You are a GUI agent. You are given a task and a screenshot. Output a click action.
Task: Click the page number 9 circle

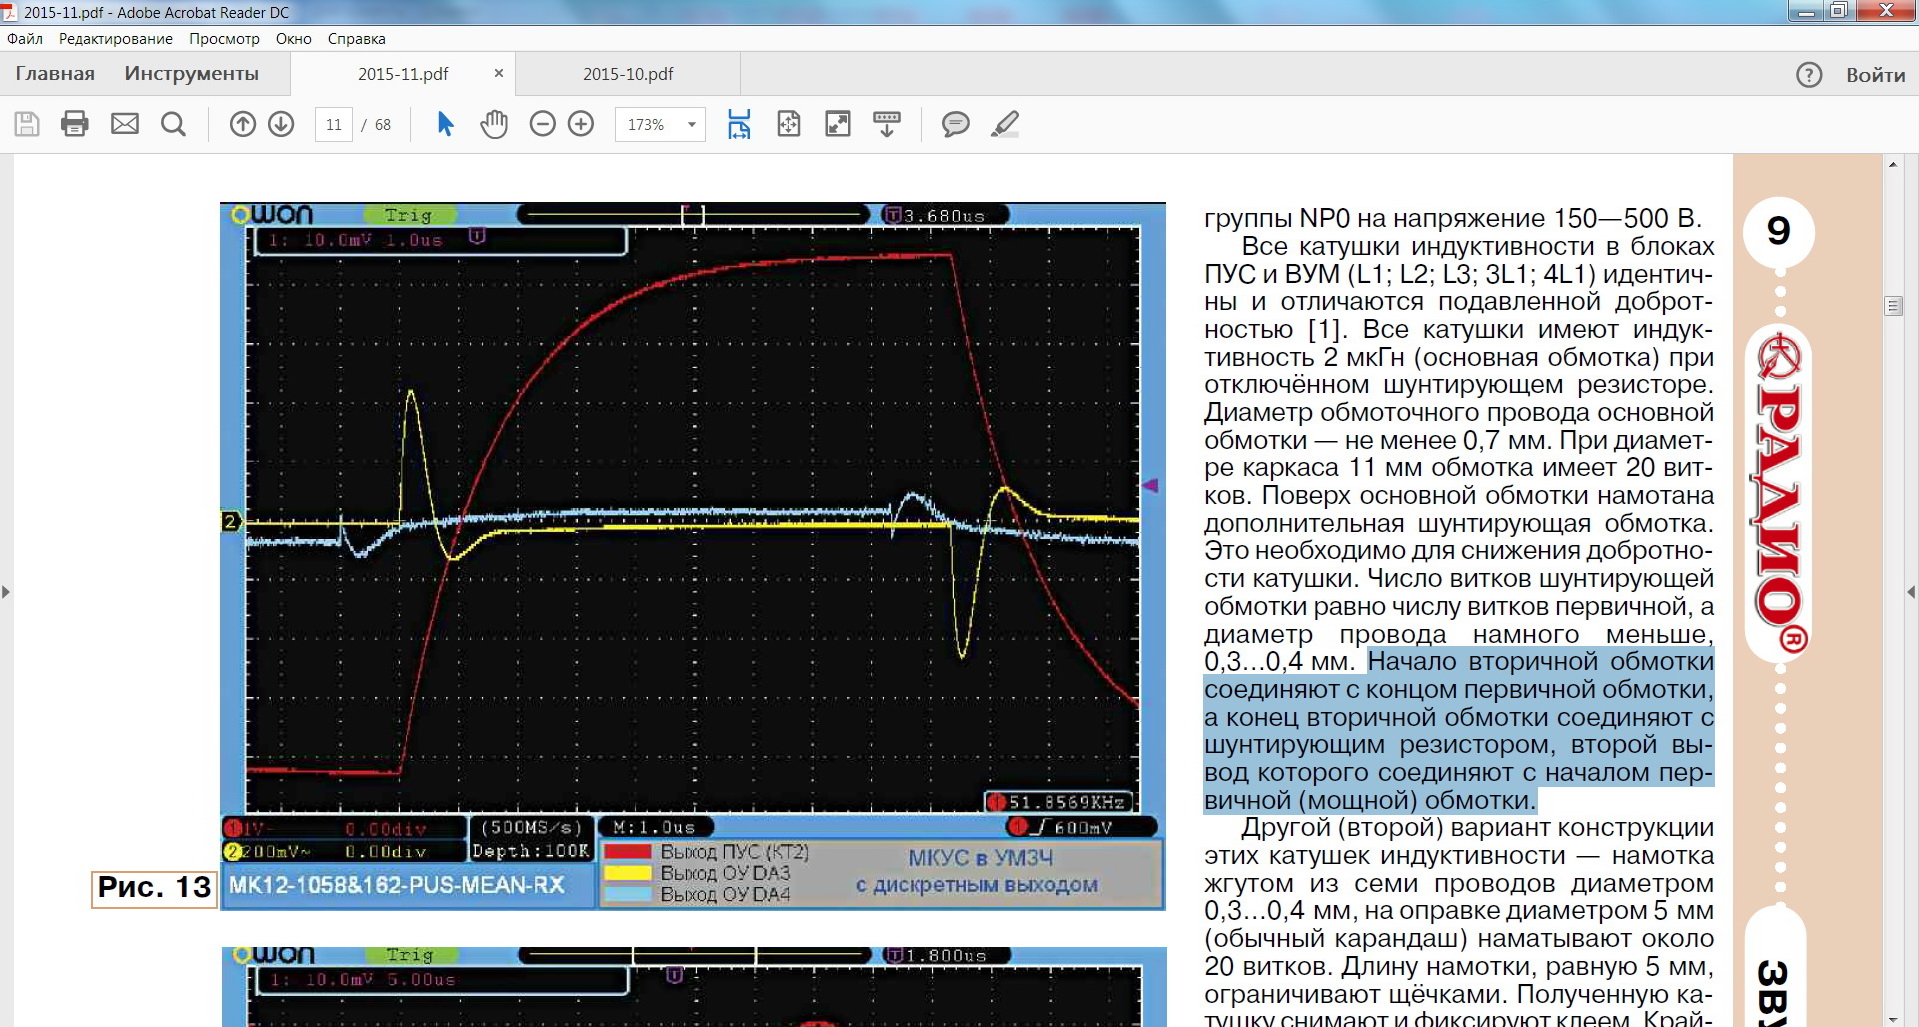[1778, 231]
